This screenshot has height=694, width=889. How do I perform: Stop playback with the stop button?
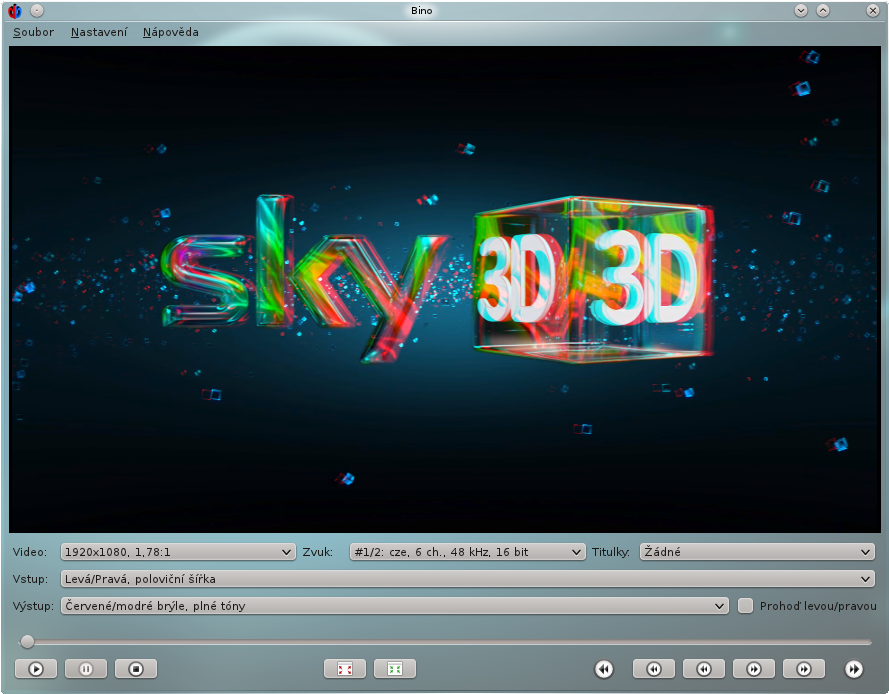coord(136,669)
